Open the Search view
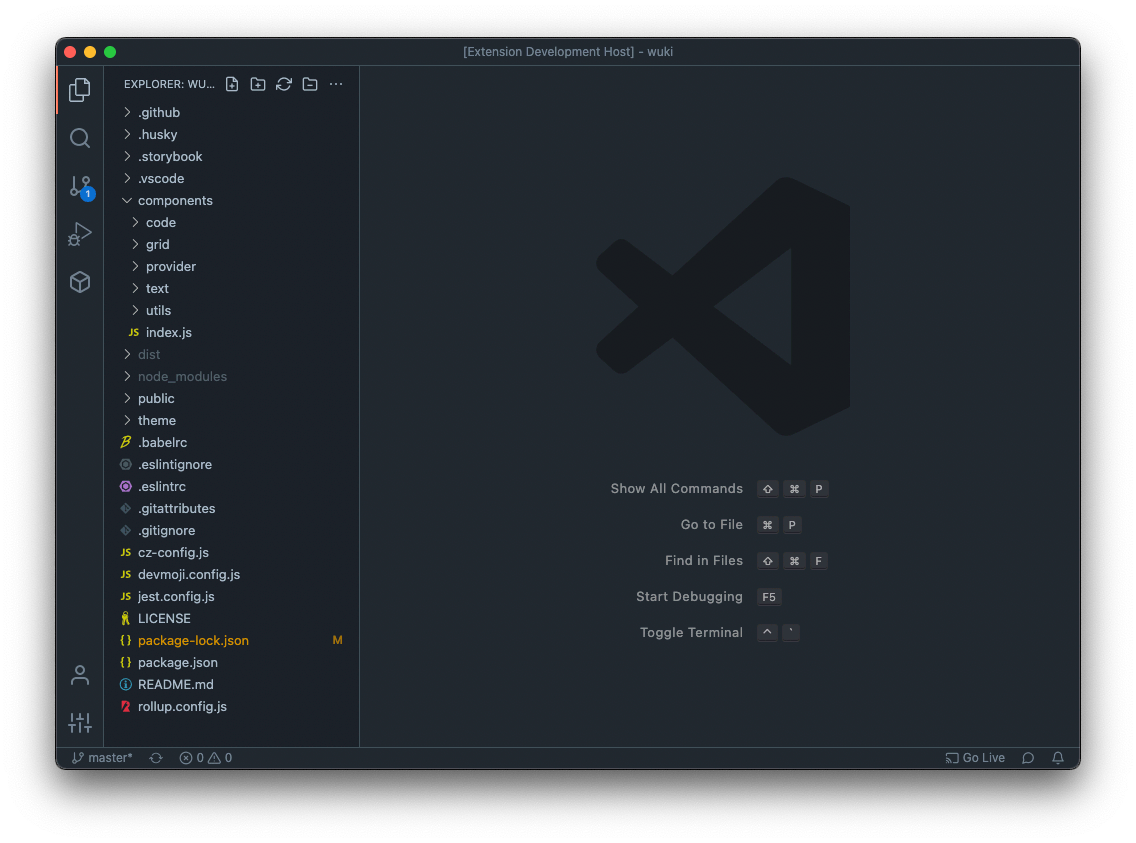This screenshot has height=843, width=1136. 80,138
